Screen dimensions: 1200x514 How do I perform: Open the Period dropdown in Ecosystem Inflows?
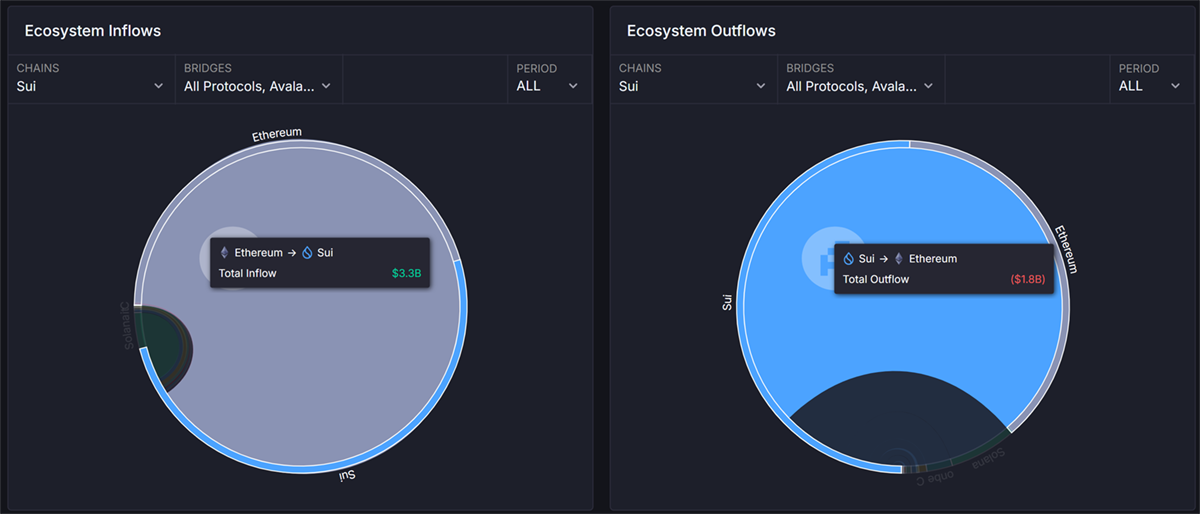(x=548, y=78)
